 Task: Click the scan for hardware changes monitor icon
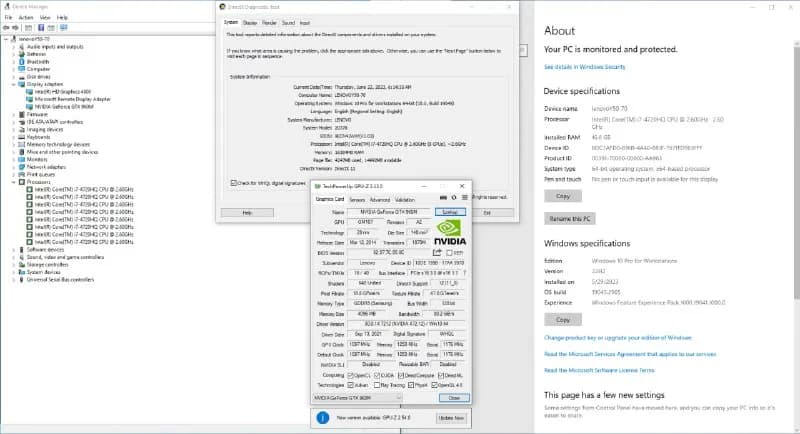[64, 28]
